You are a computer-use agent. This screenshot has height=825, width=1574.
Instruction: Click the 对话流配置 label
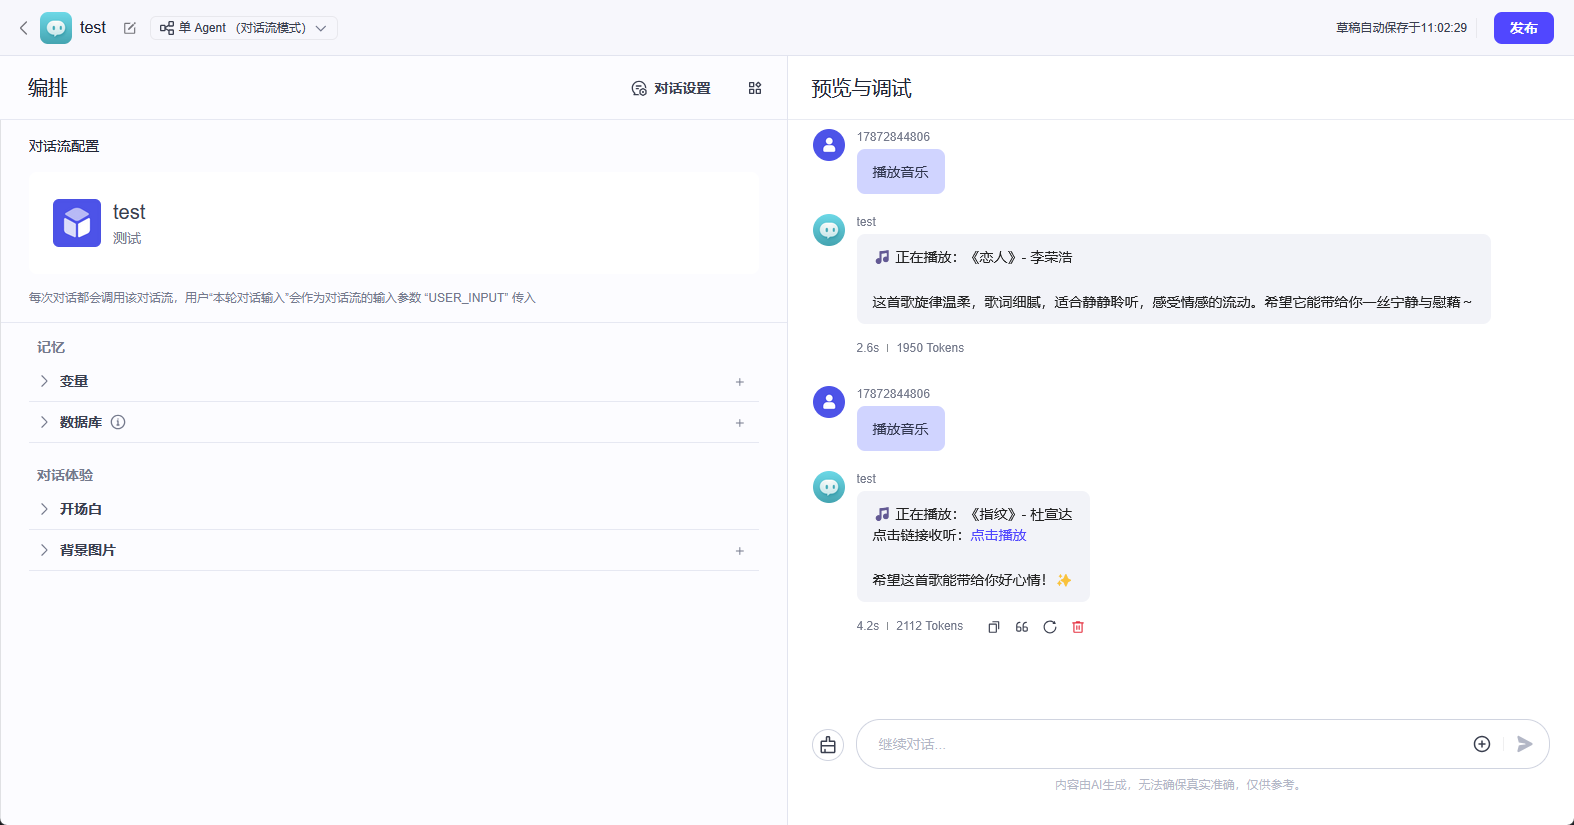[x=64, y=146]
